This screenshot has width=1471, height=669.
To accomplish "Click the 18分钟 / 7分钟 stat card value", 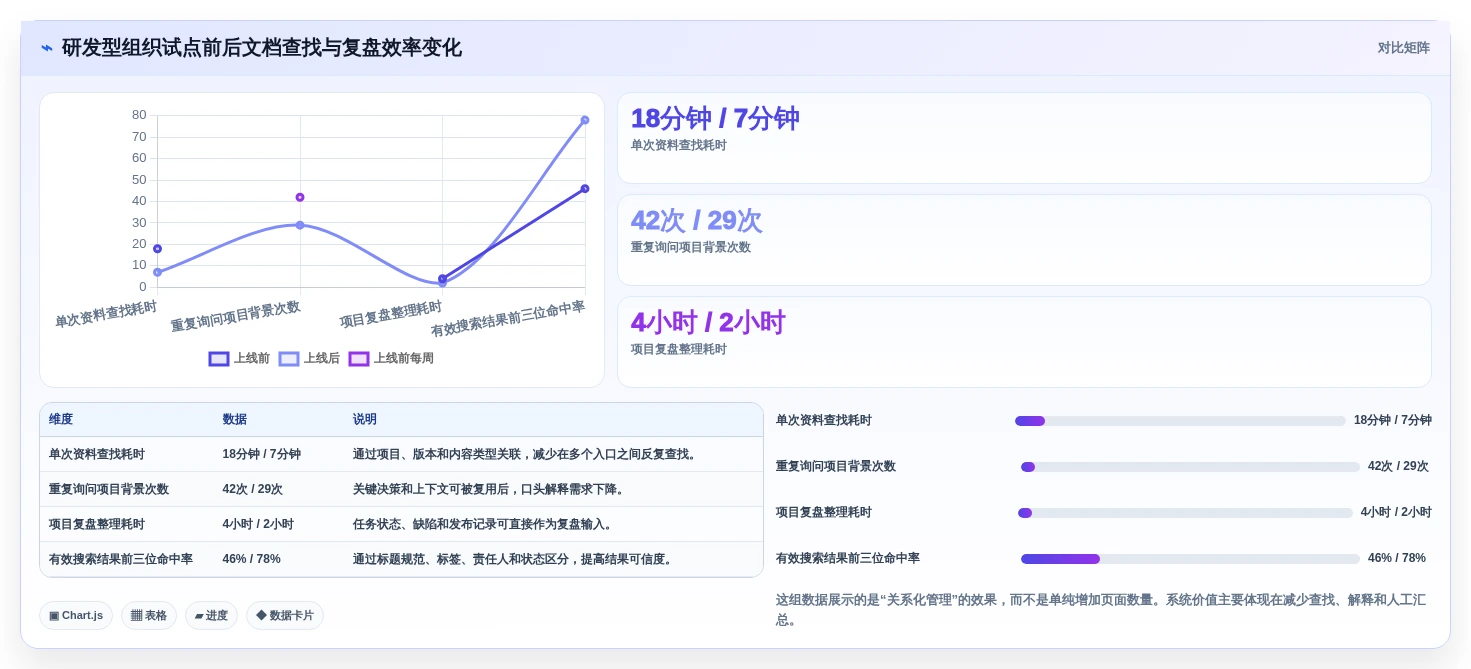I will 715,119.
